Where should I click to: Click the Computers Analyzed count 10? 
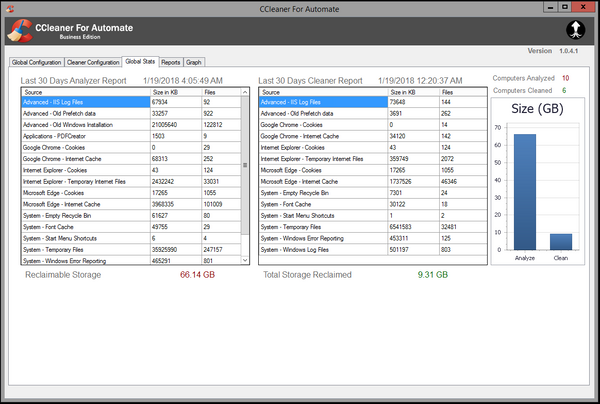[x=566, y=78]
